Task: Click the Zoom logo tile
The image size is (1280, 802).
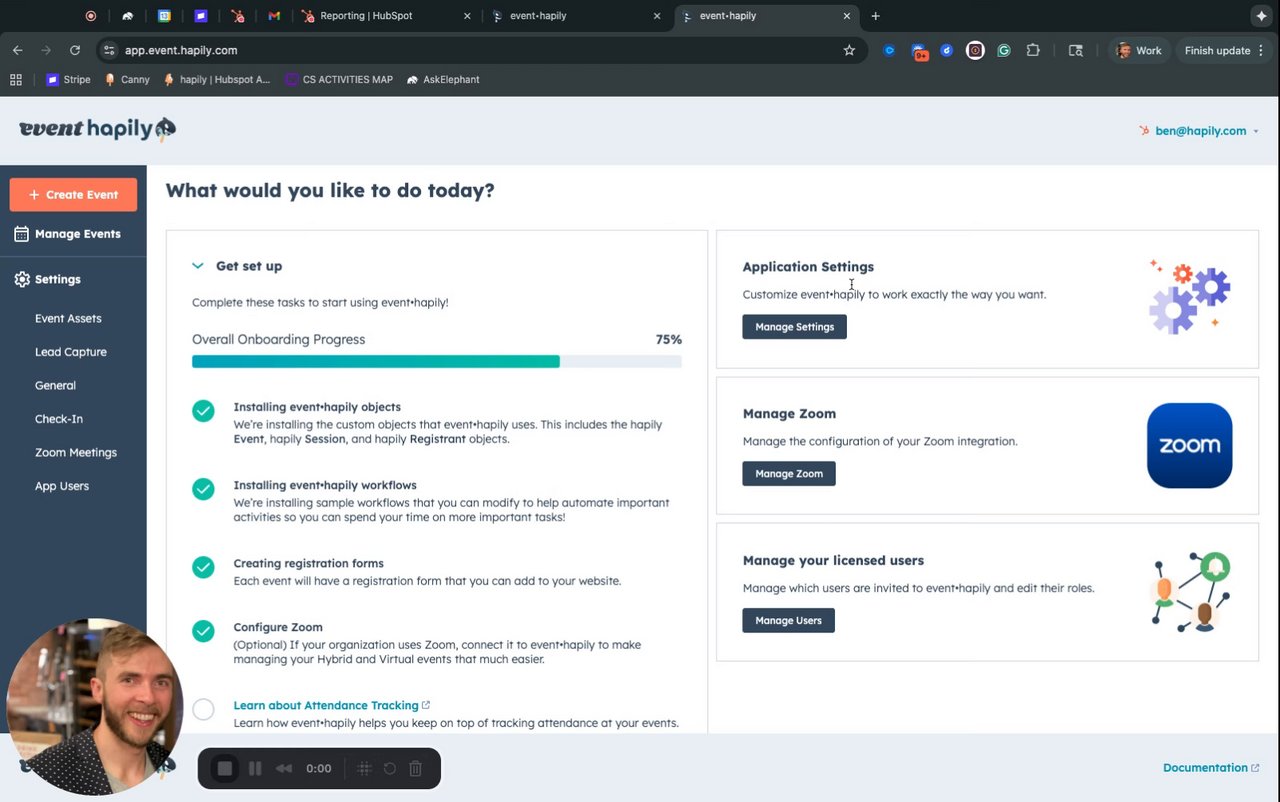Action: [1189, 446]
